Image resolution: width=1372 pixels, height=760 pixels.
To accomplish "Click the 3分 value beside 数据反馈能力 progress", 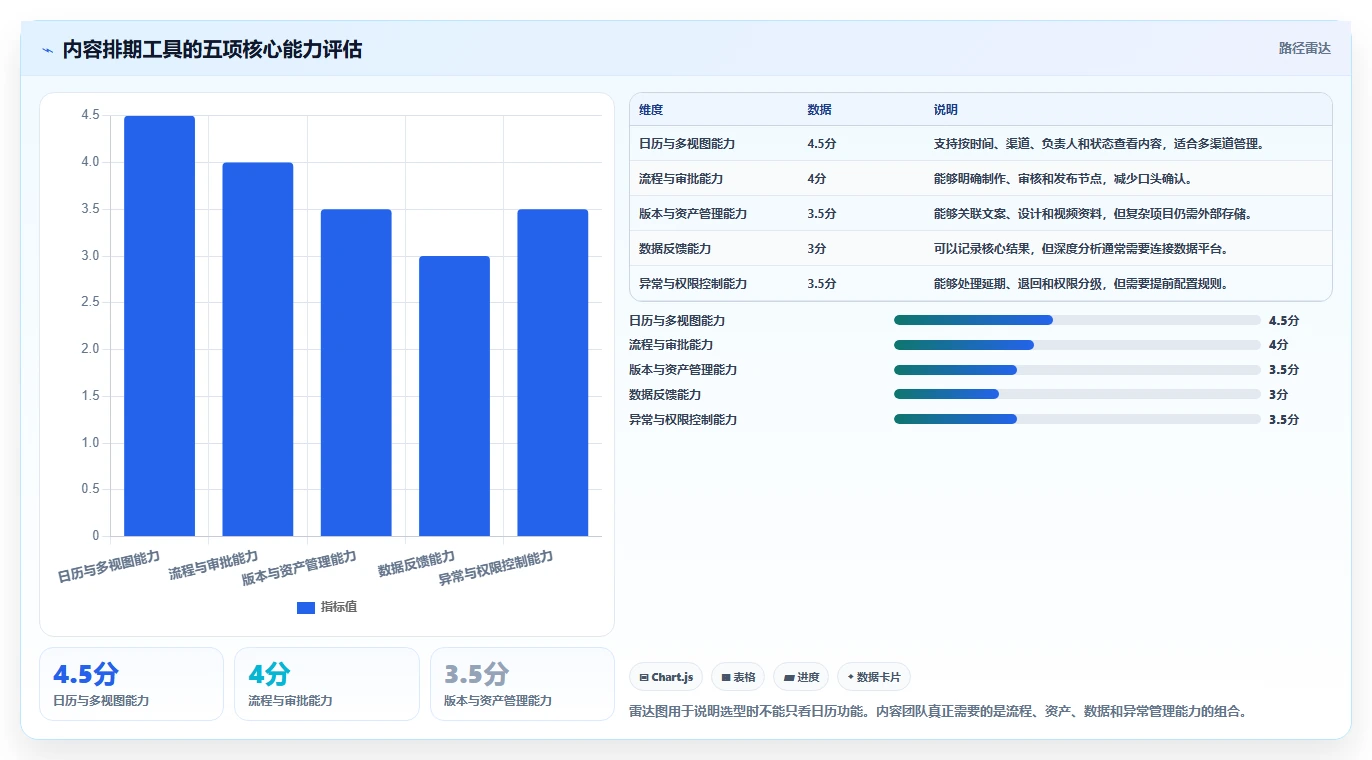I will pos(1279,395).
